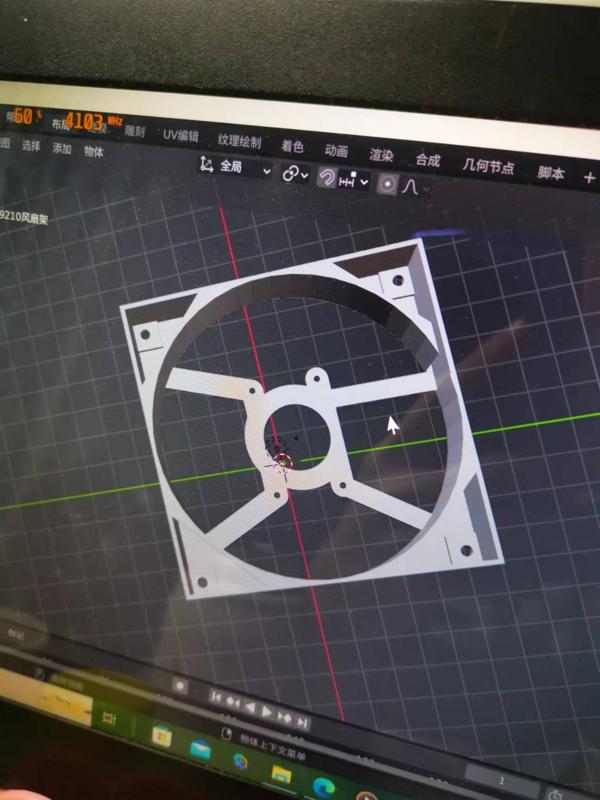Viewport: 600px width, 800px height.
Task: Open the proportional falloff curve menu
Action: tap(415, 187)
